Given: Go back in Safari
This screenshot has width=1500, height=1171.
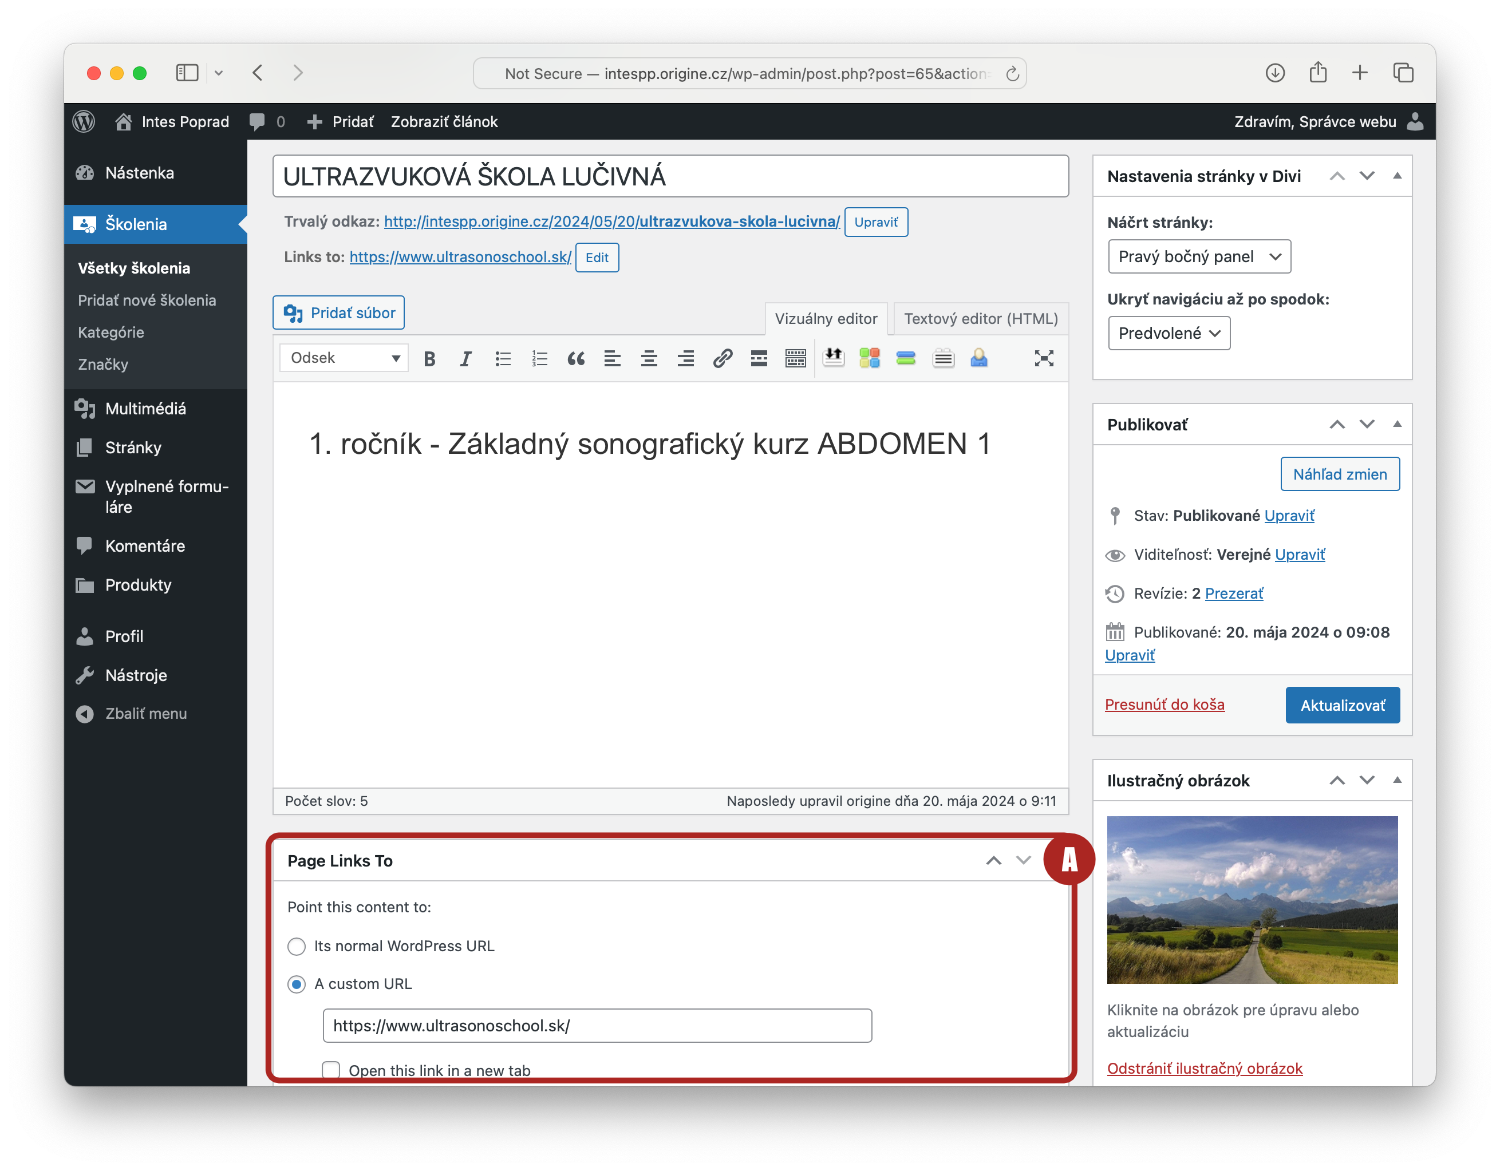Looking at the screenshot, I should 258,73.
